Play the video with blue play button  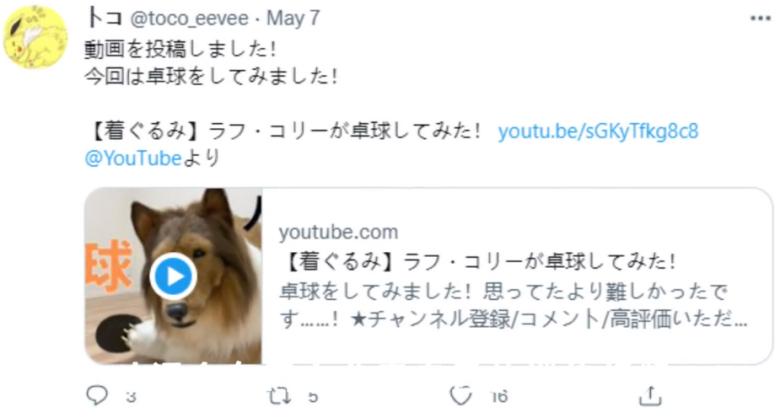173,276
